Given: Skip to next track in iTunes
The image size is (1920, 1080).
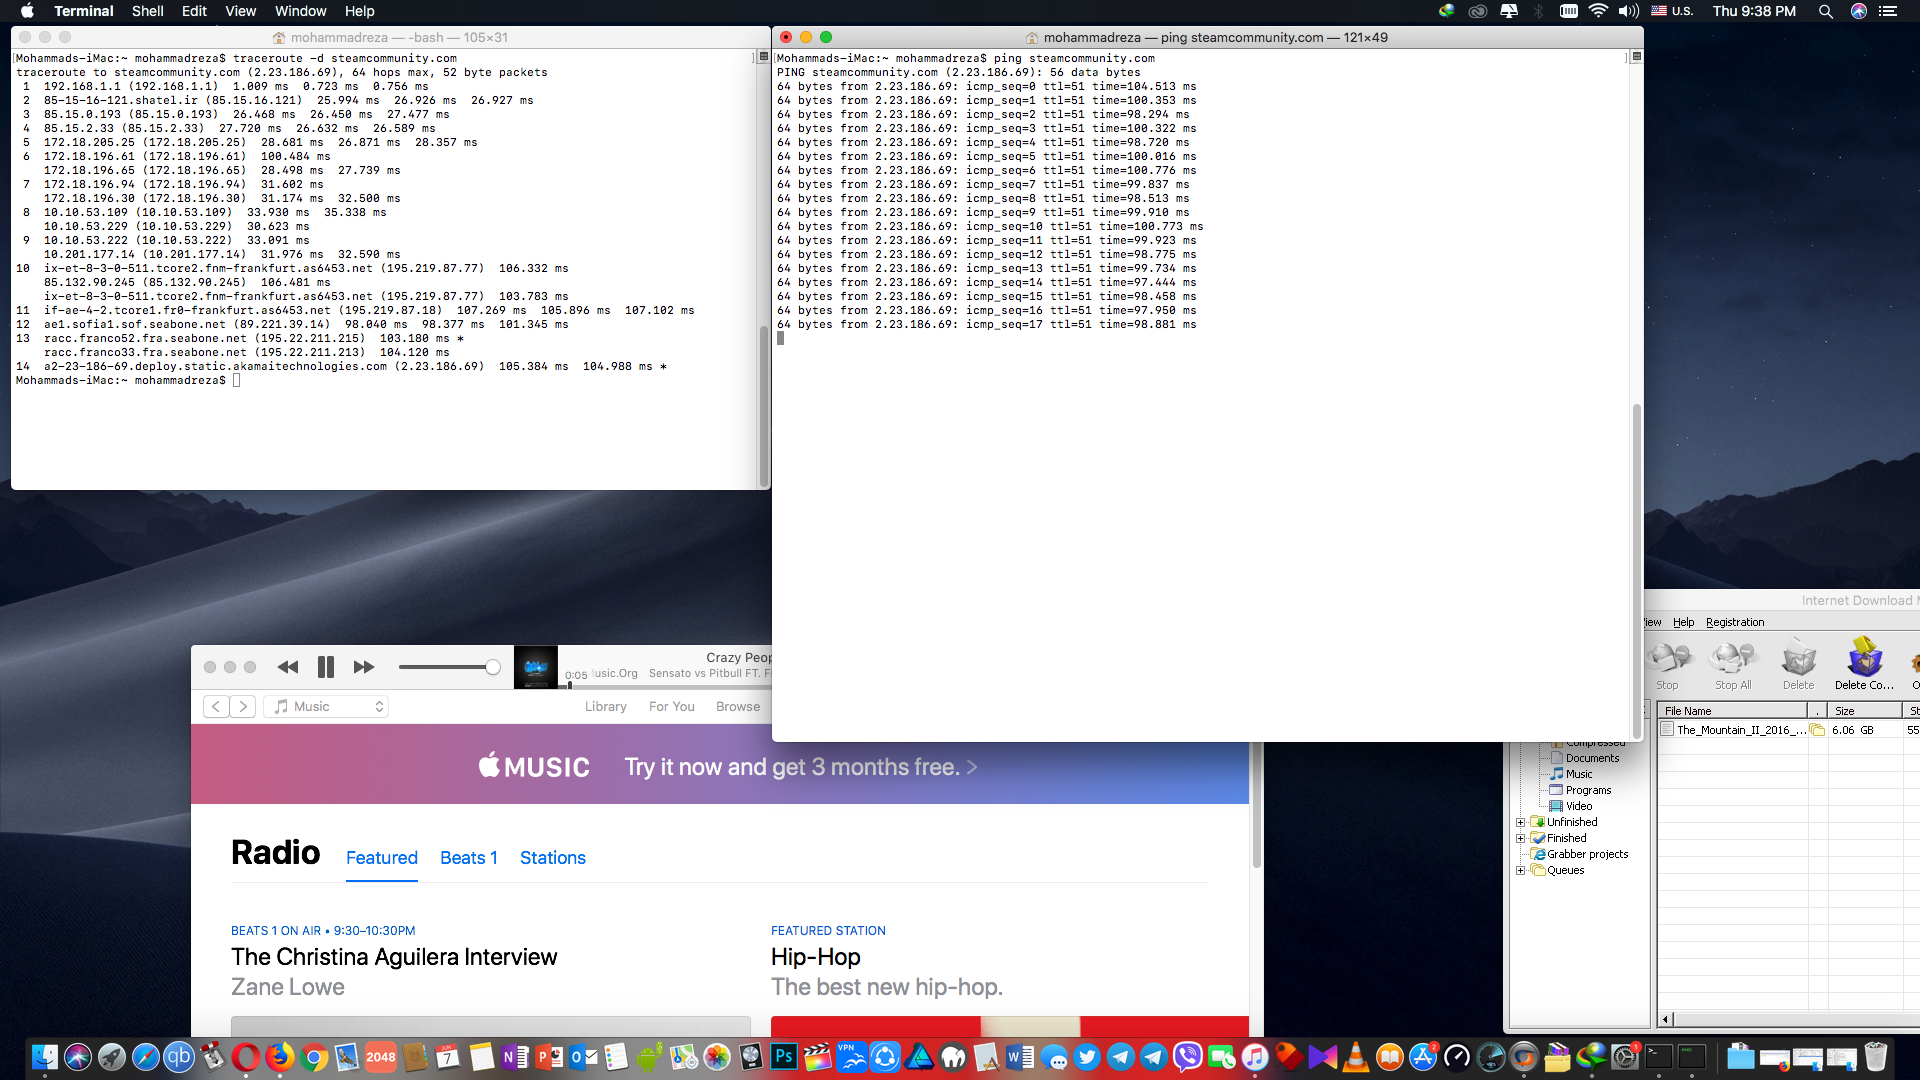Looking at the screenshot, I should (x=364, y=667).
